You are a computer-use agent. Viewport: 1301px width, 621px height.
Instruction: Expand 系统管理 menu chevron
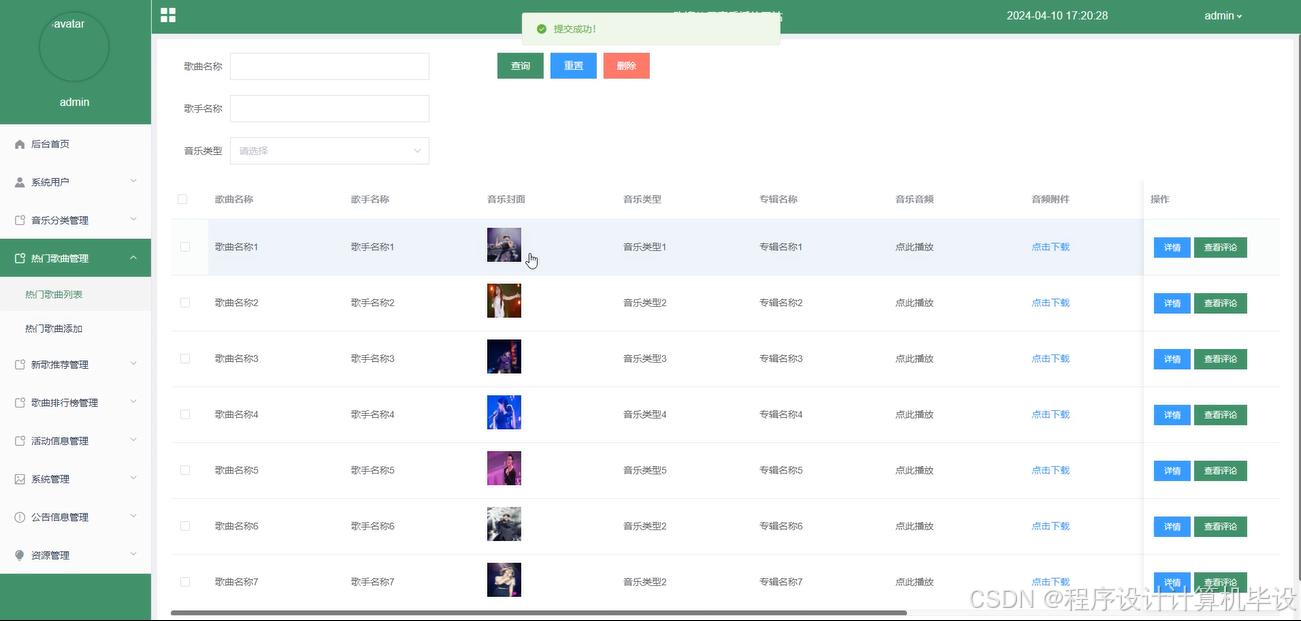click(x=134, y=479)
